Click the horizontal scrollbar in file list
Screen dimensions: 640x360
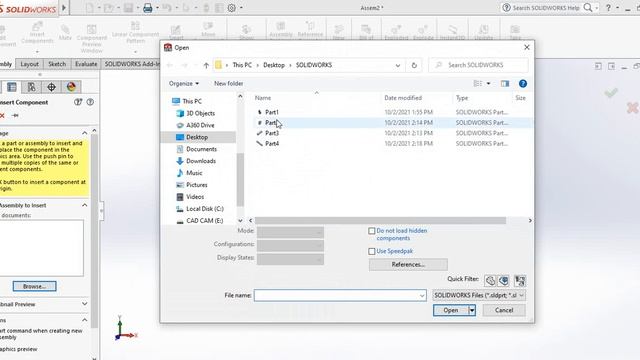(x=380, y=221)
